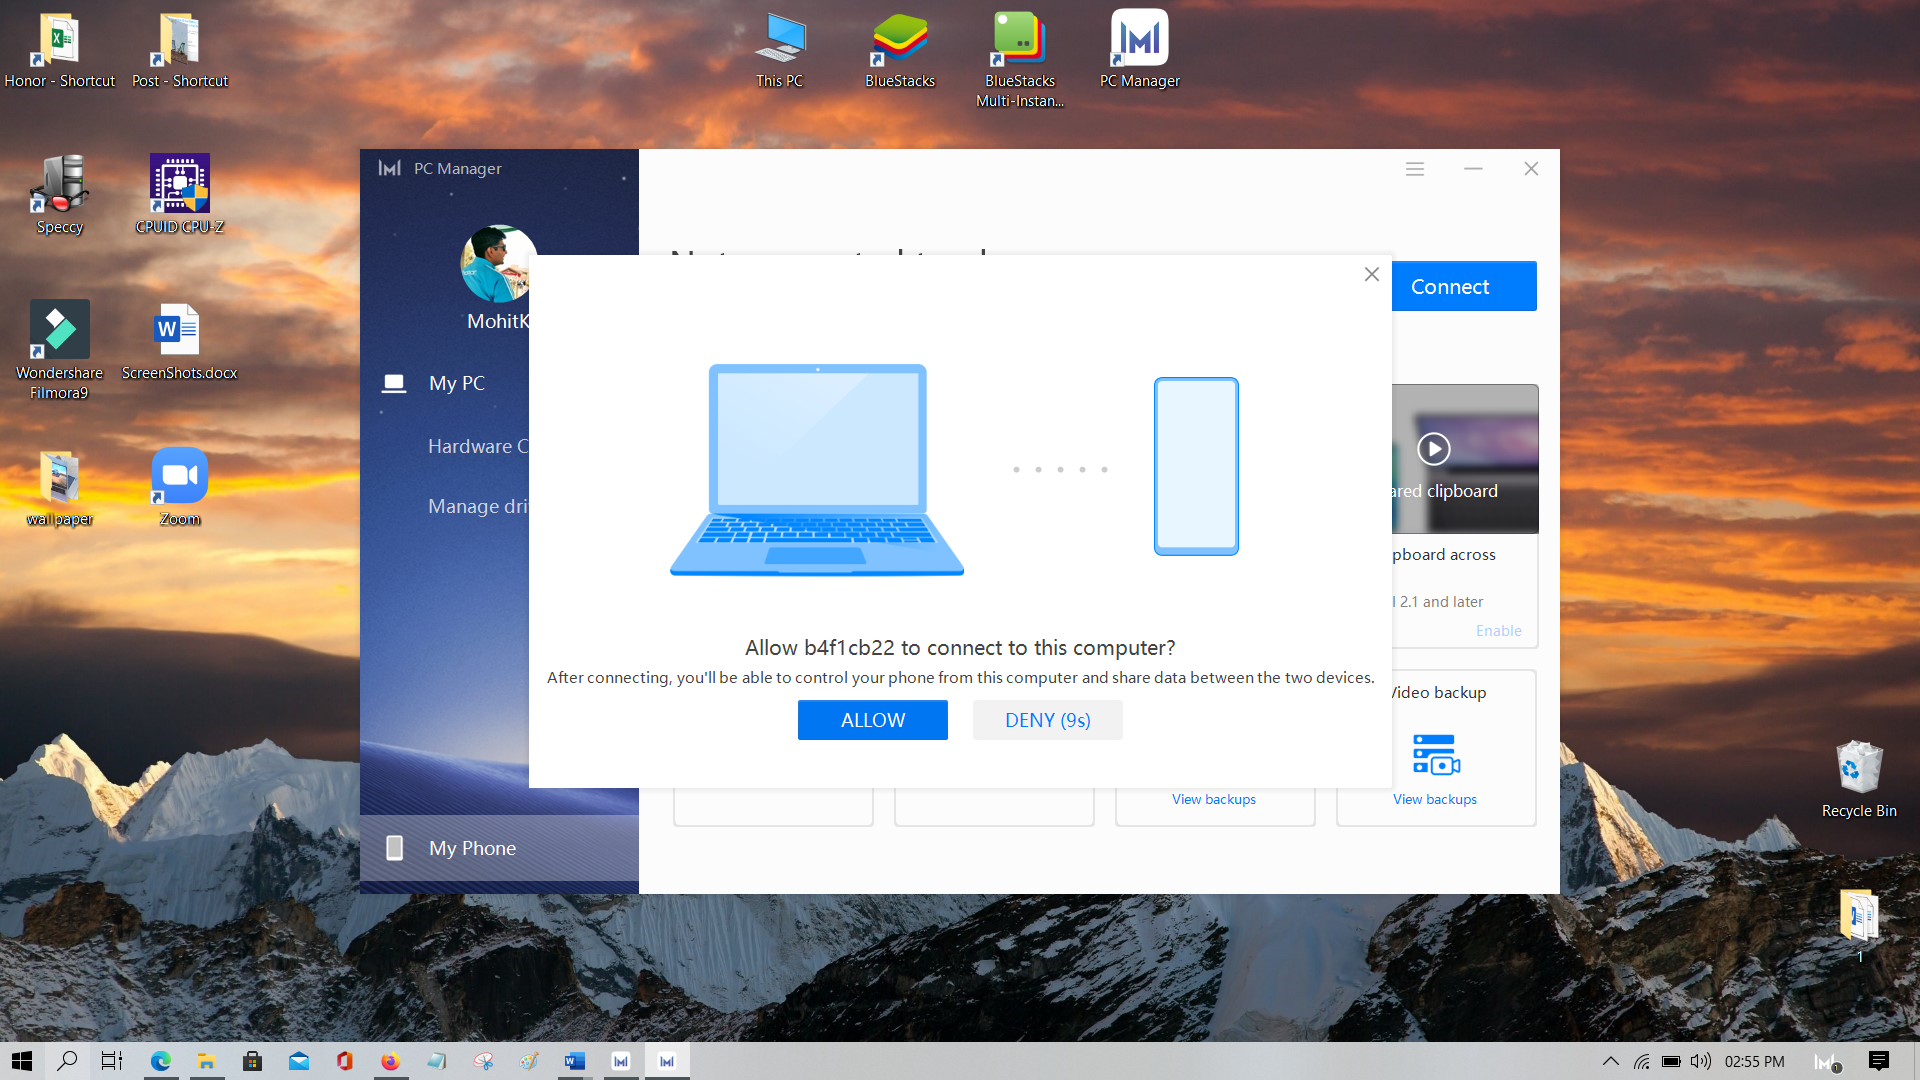Play the shared clipboard video
Image resolution: width=1920 pixels, height=1080 pixels.
click(x=1433, y=448)
